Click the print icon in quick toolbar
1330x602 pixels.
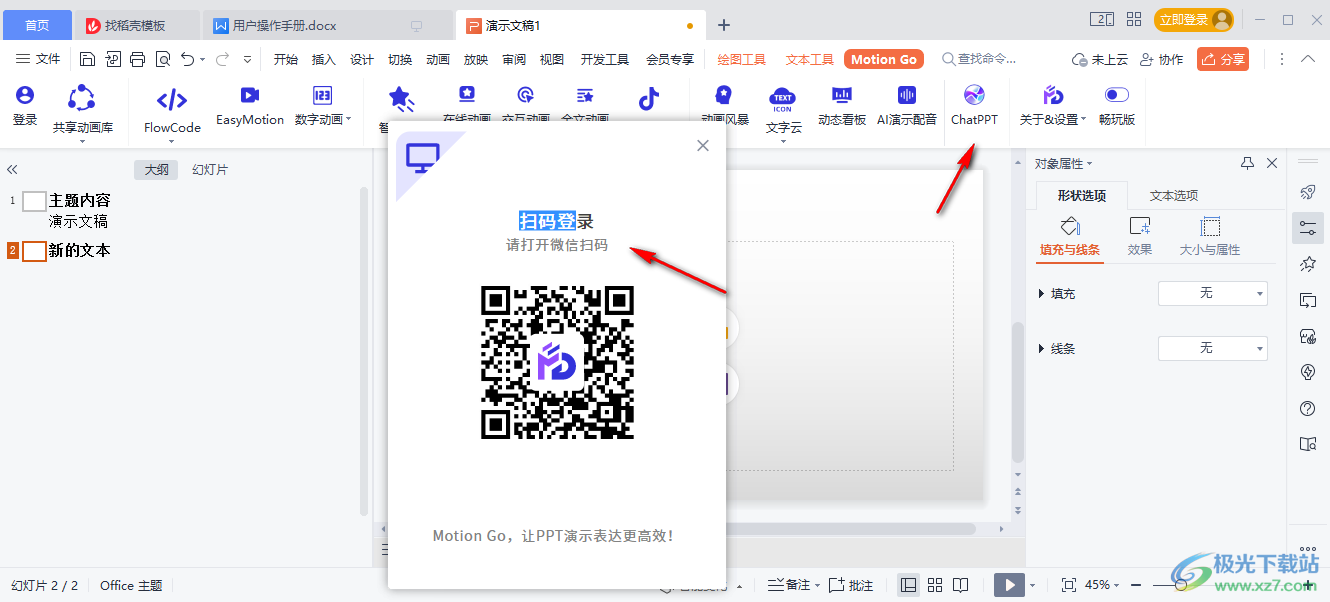point(137,59)
